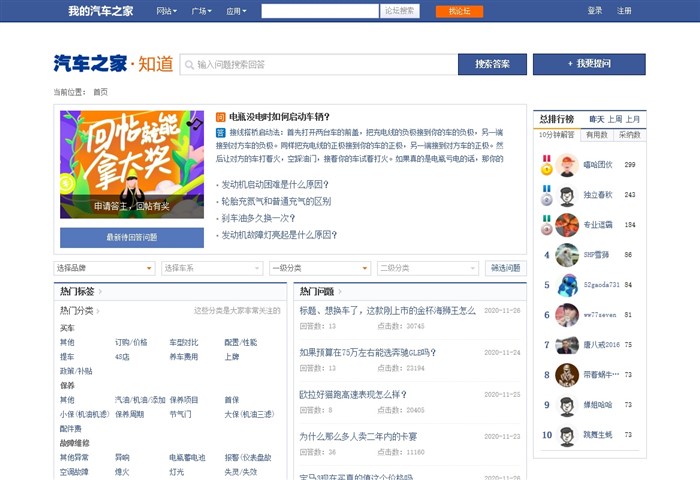Switch to 昨天 ranking tab
Image resolution: width=700 pixels, height=480 pixels.
[x=596, y=119]
